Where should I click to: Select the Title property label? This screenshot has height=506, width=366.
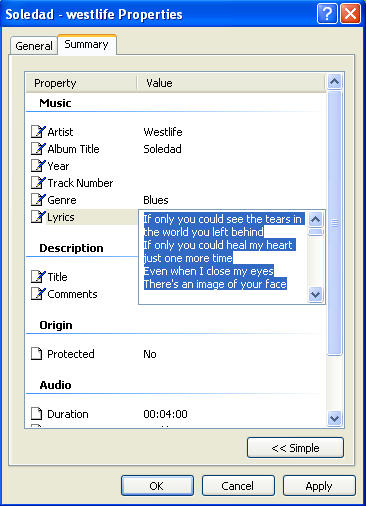coord(57,277)
